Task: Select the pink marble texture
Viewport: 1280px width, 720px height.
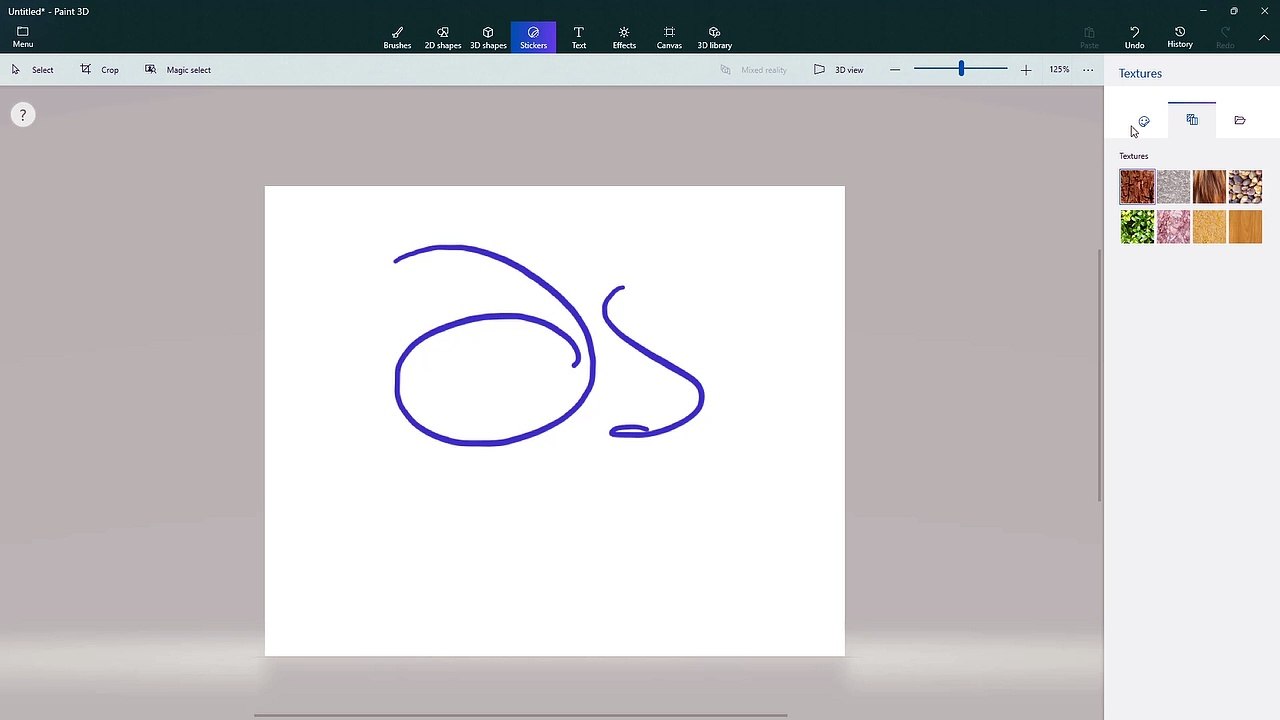Action: click(1173, 227)
